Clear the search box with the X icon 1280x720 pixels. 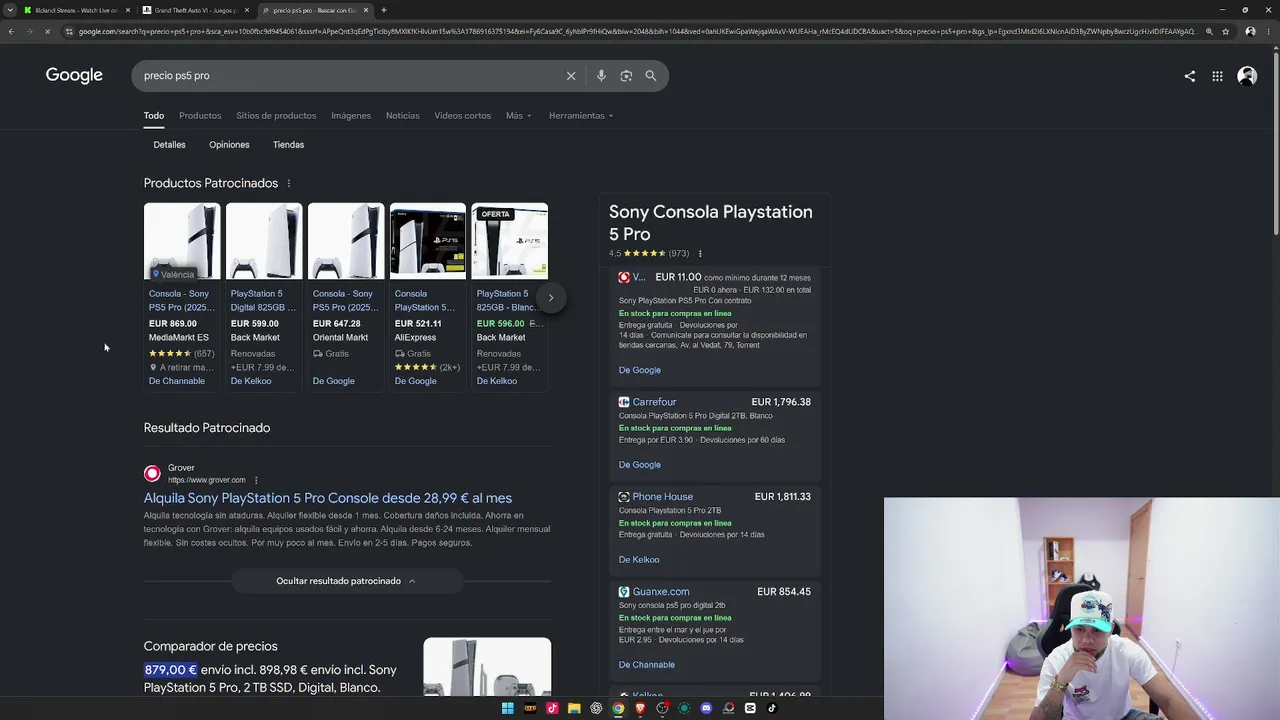[571, 76]
